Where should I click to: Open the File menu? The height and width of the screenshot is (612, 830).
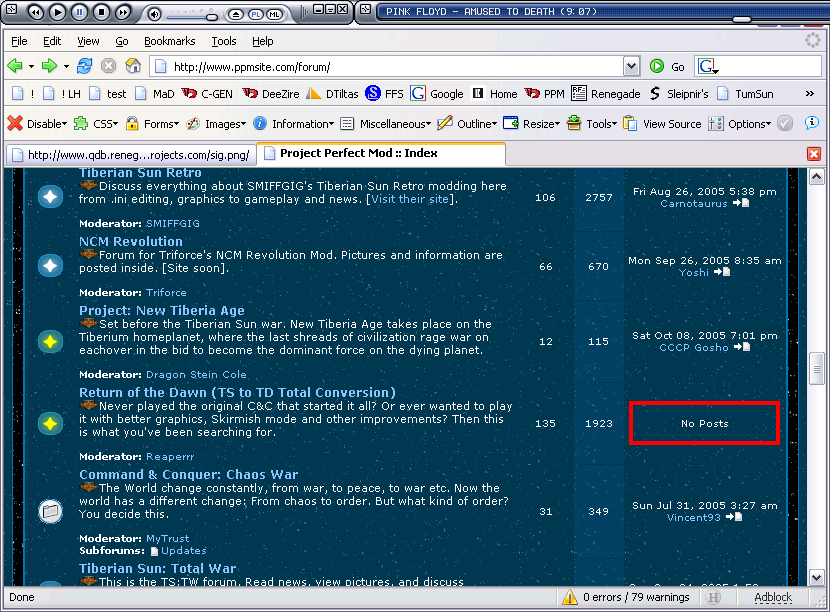(x=19, y=41)
